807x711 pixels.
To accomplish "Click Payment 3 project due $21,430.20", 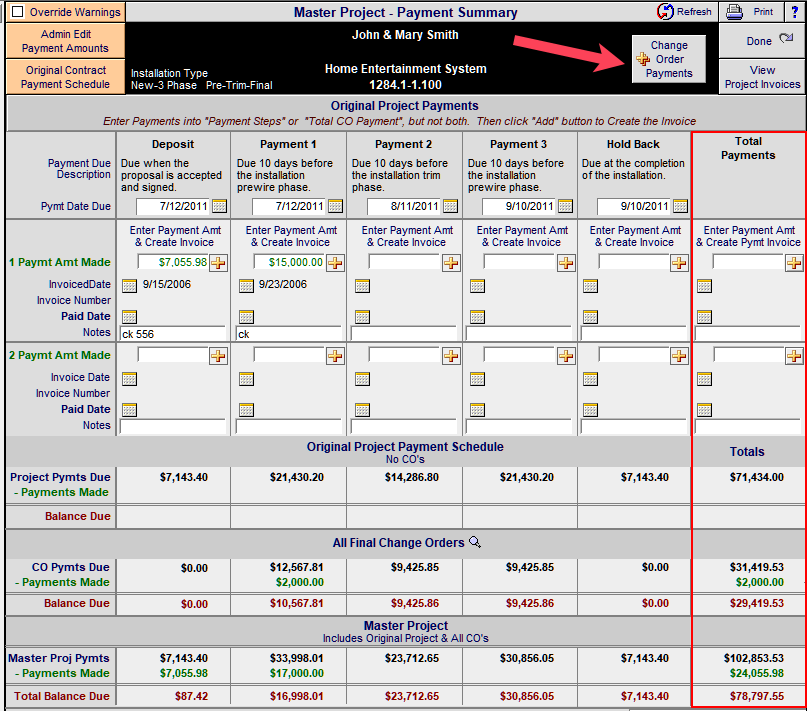I will click(x=527, y=477).
